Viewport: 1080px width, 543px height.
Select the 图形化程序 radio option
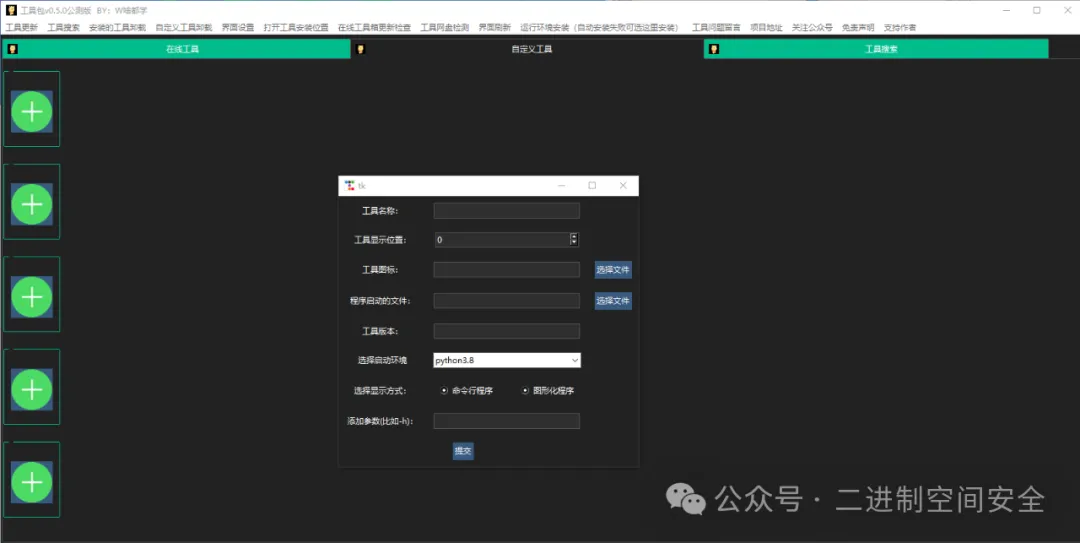525,391
